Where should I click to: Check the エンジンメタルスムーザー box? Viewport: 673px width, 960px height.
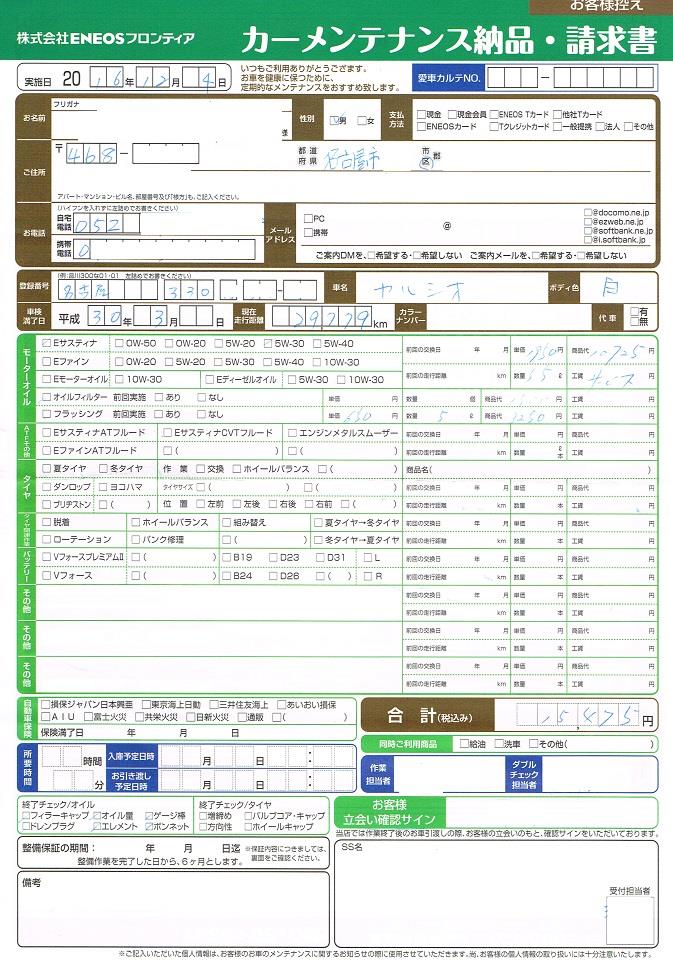coord(292,432)
